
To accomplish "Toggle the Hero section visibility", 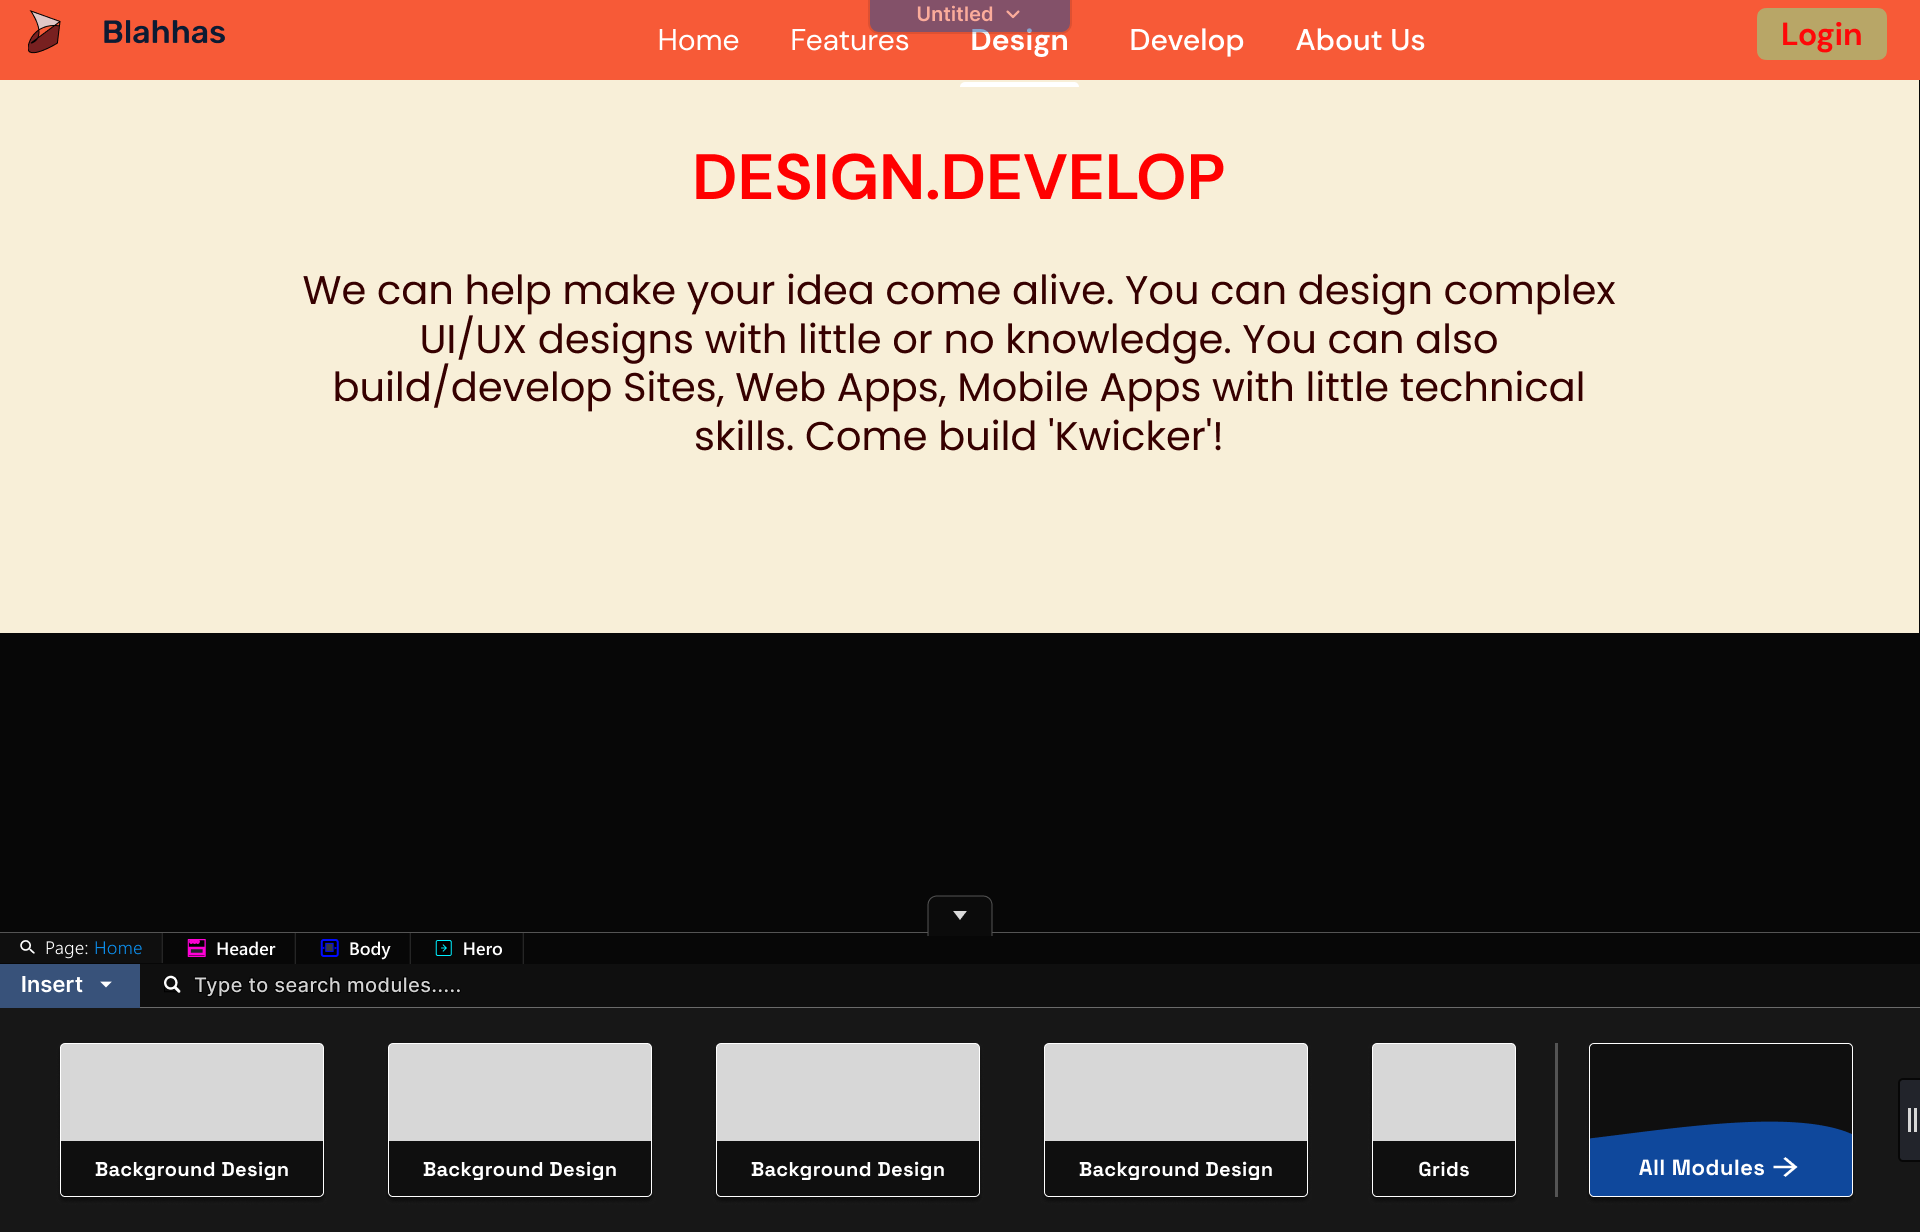I will [x=444, y=948].
